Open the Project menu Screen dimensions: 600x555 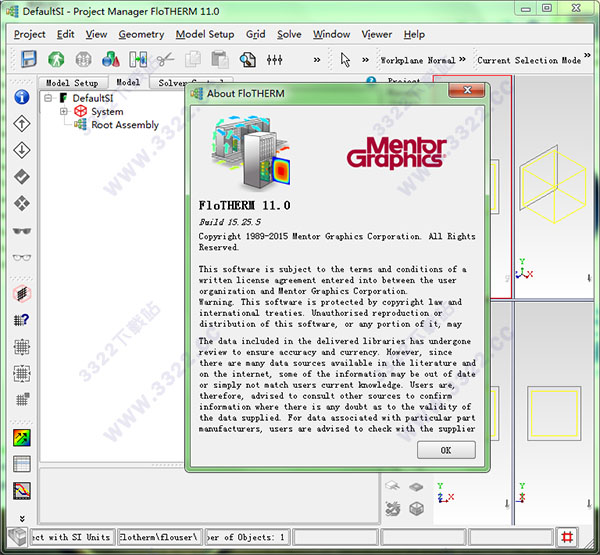coord(29,34)
